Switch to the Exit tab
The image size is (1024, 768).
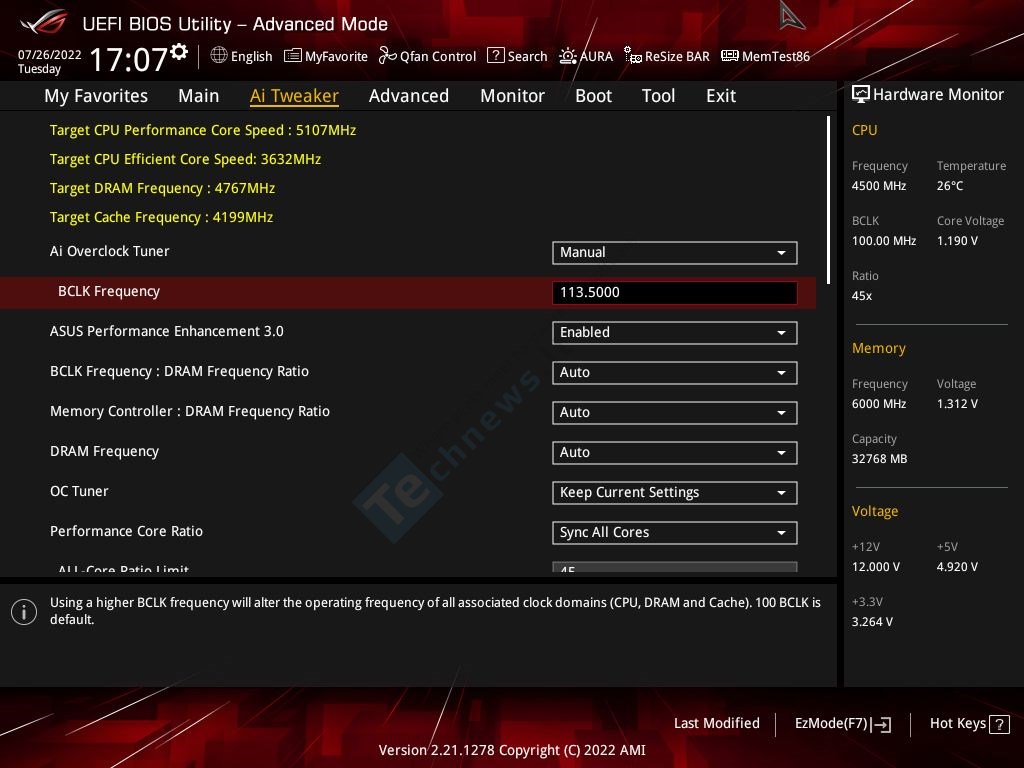tap(721, 96)
